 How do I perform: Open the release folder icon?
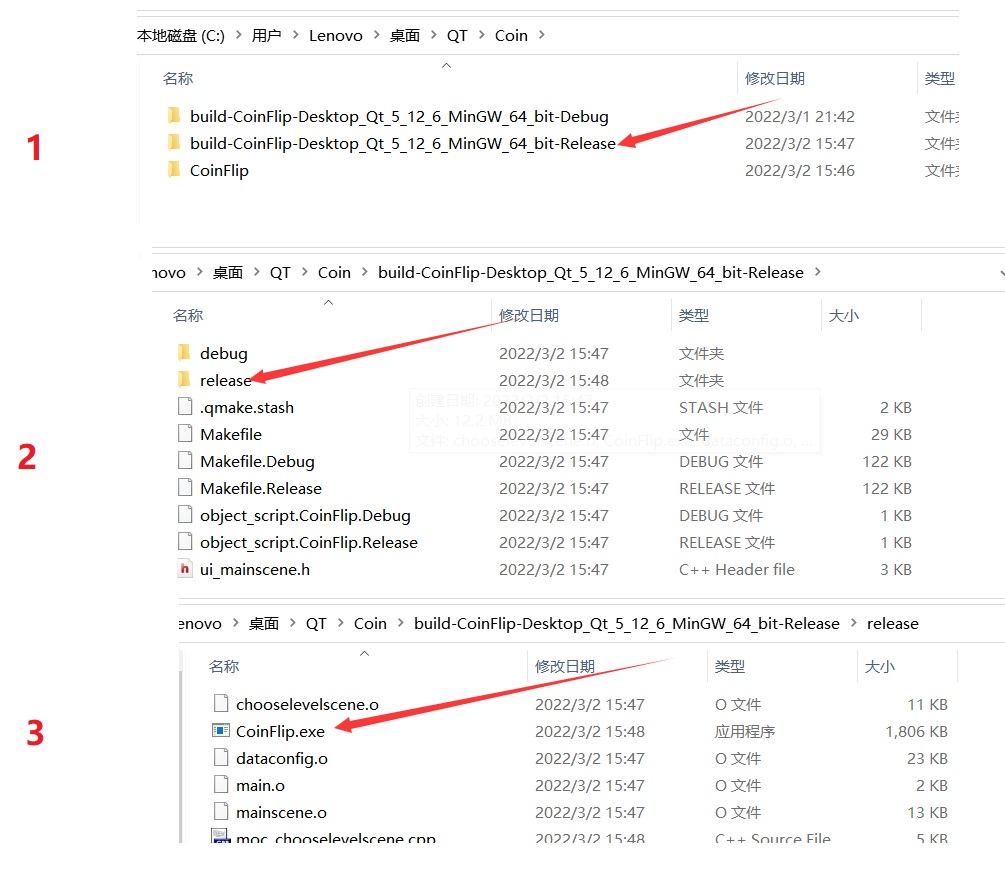click(184, 380)
